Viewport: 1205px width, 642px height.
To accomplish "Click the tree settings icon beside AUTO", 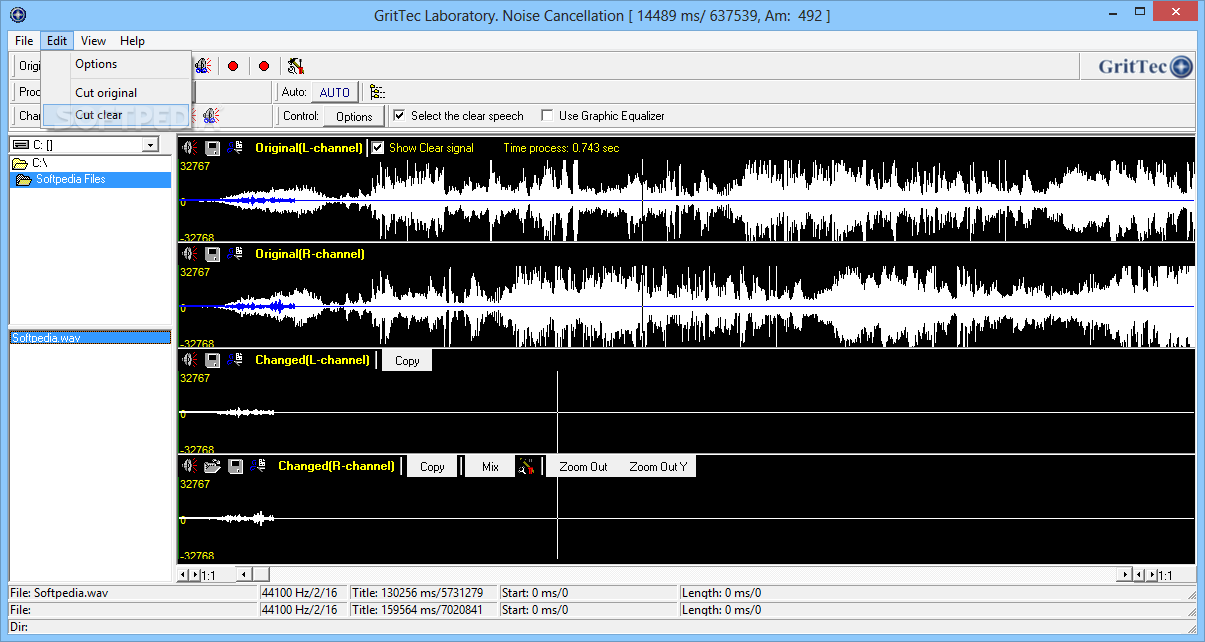I will [x=377, y=92].
